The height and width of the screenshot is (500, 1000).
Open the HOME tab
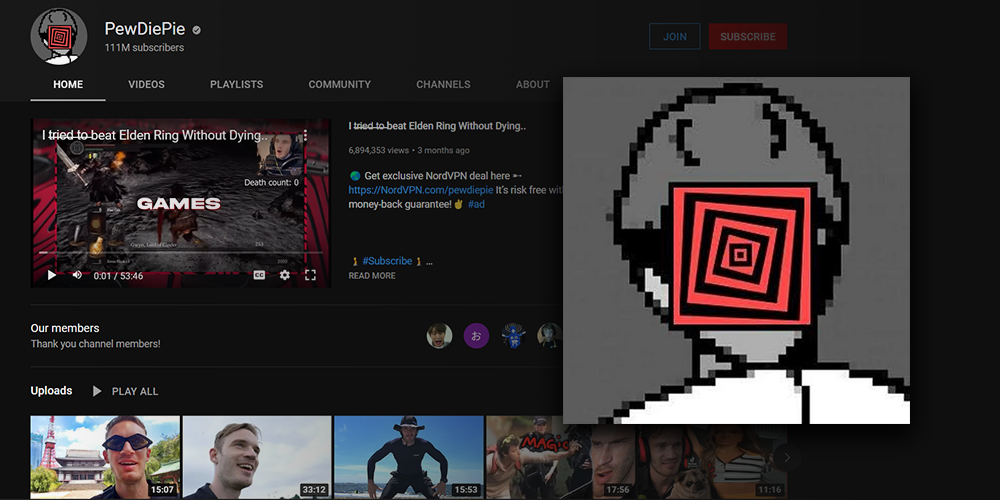tap(68, 84)
